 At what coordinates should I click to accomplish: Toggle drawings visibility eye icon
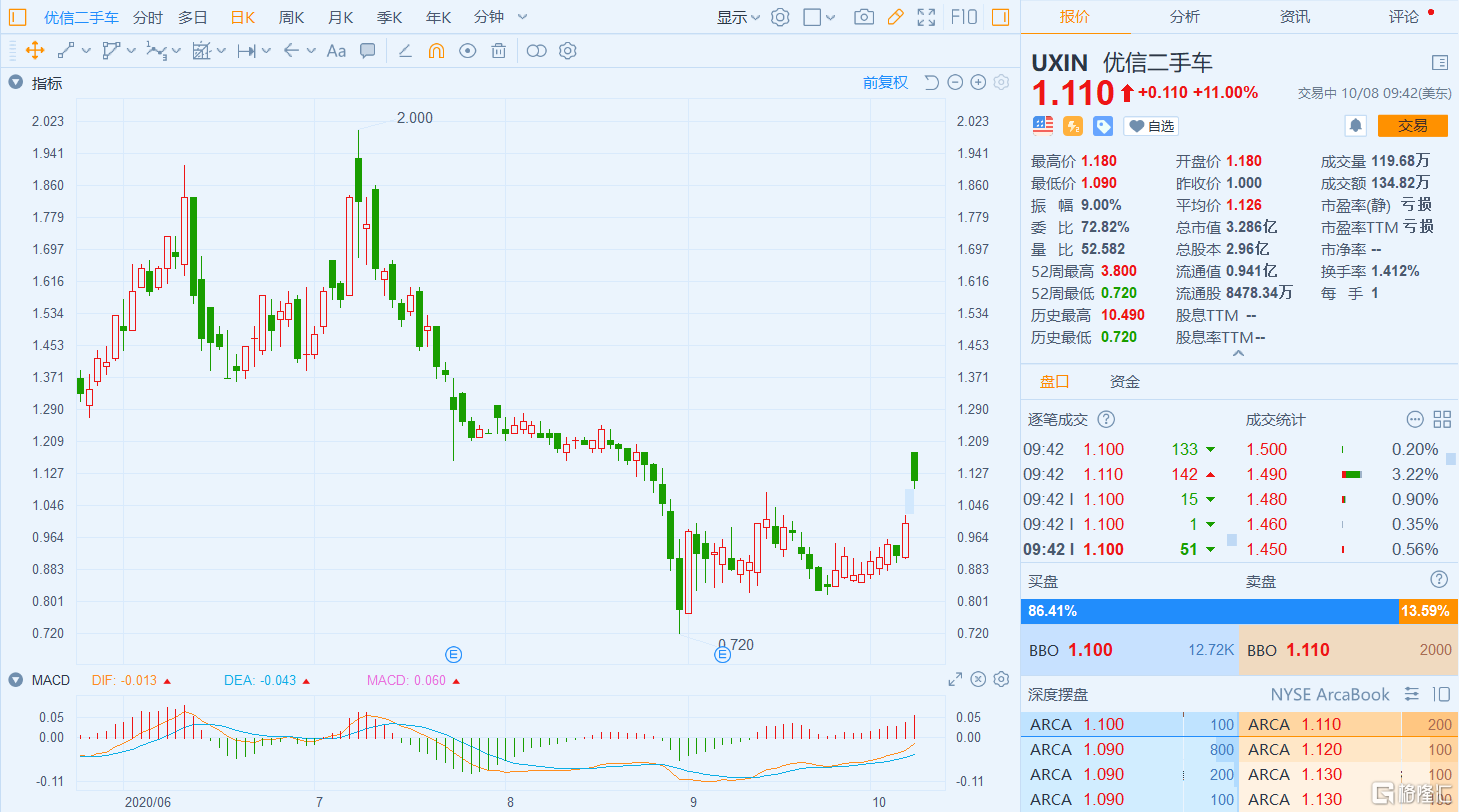point(467,50)
